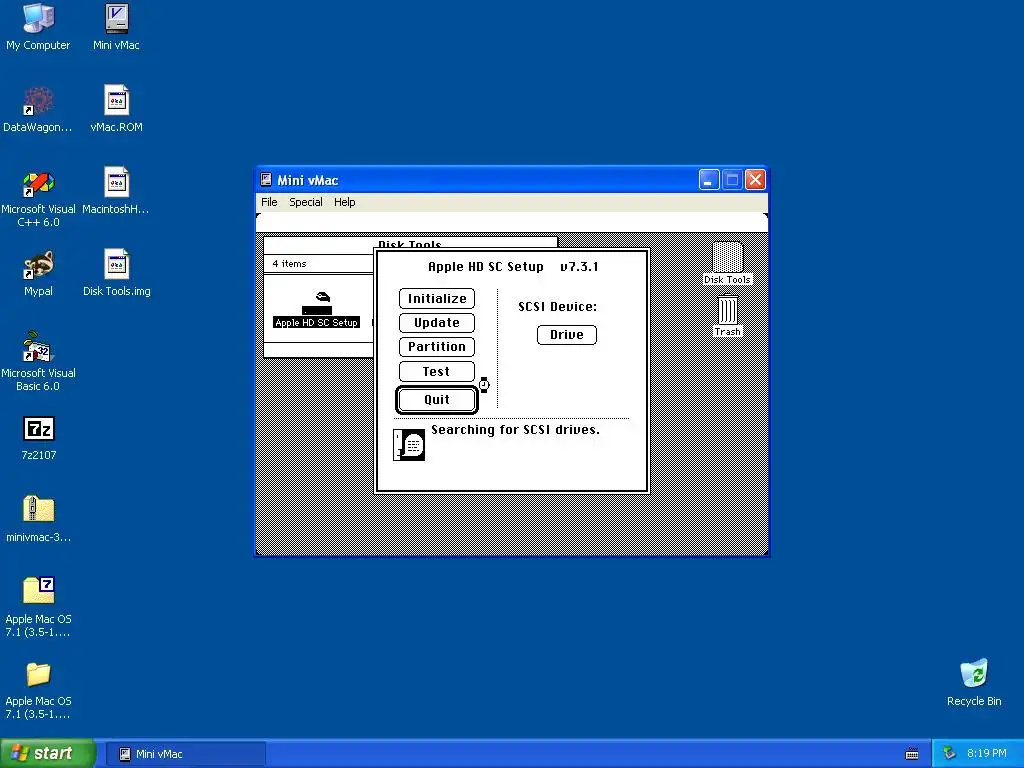Open the Special menu in Mini vMac
Viewport: 1024px width, 768px height.
pyautogui.click(x=306, y=202)
